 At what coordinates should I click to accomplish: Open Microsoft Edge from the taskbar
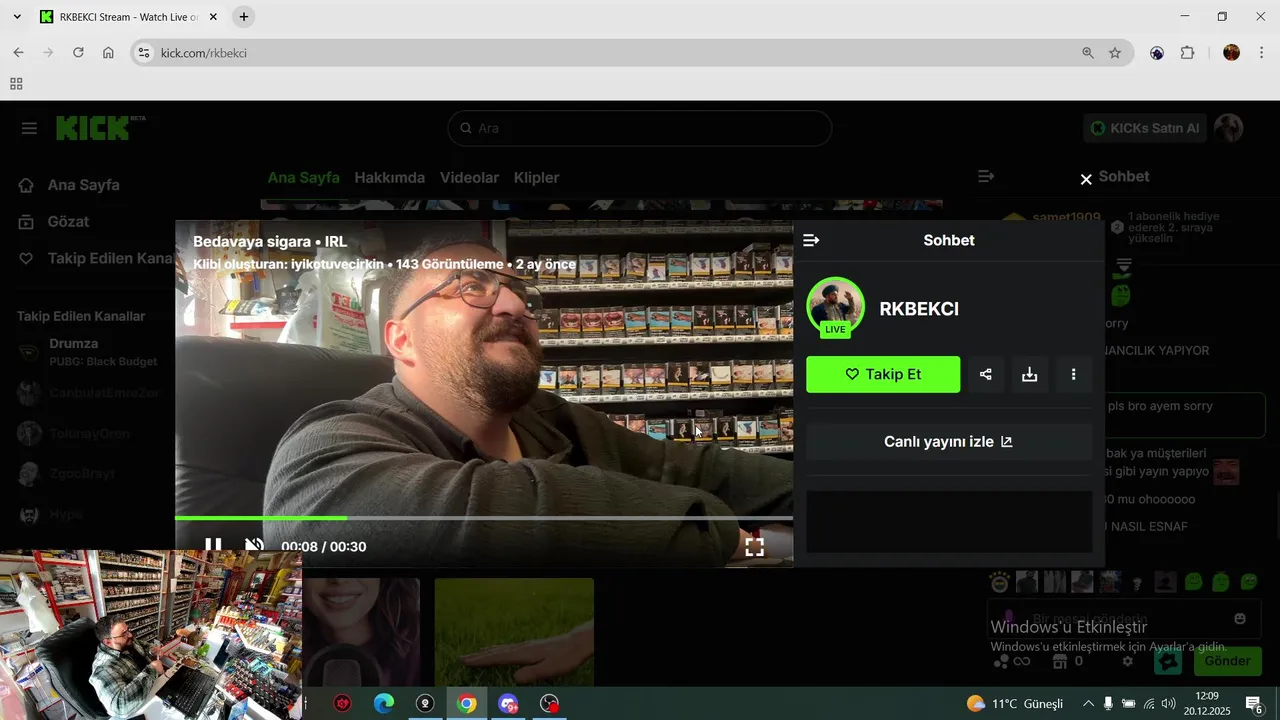tap(384, 704)
